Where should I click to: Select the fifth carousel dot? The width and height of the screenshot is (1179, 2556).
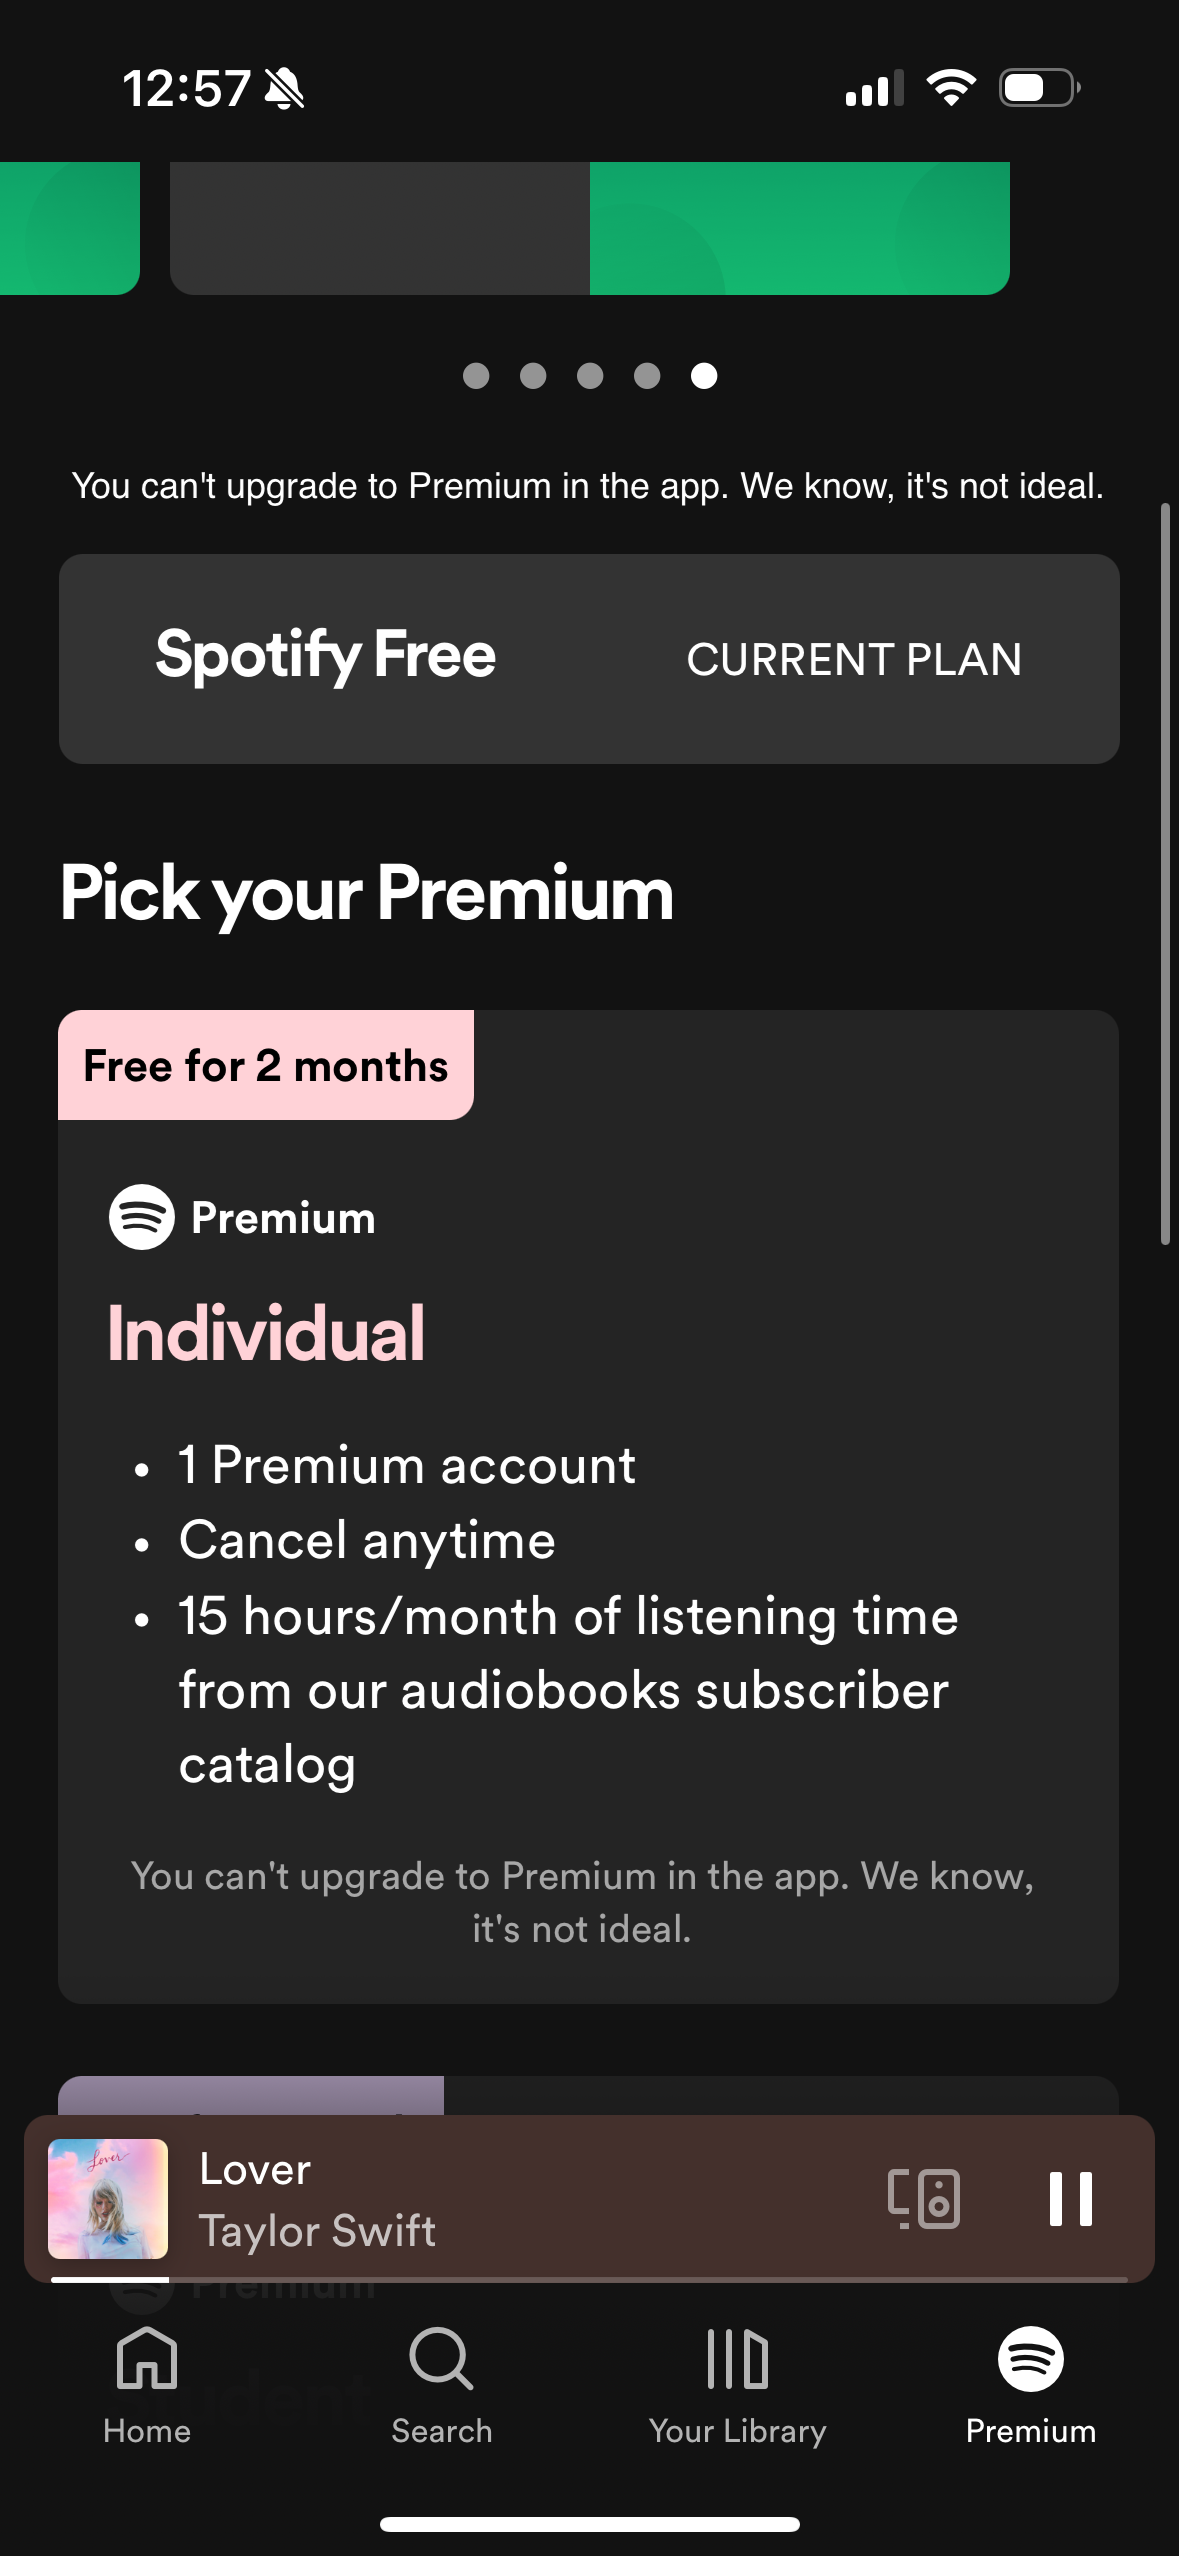tap(702, 376)
